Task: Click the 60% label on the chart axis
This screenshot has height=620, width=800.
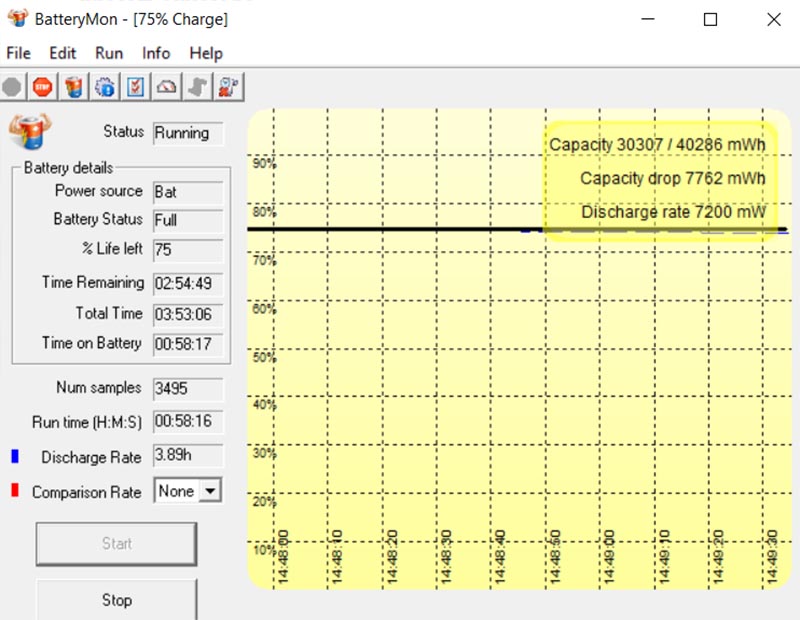Action: (x=264, y=309)
